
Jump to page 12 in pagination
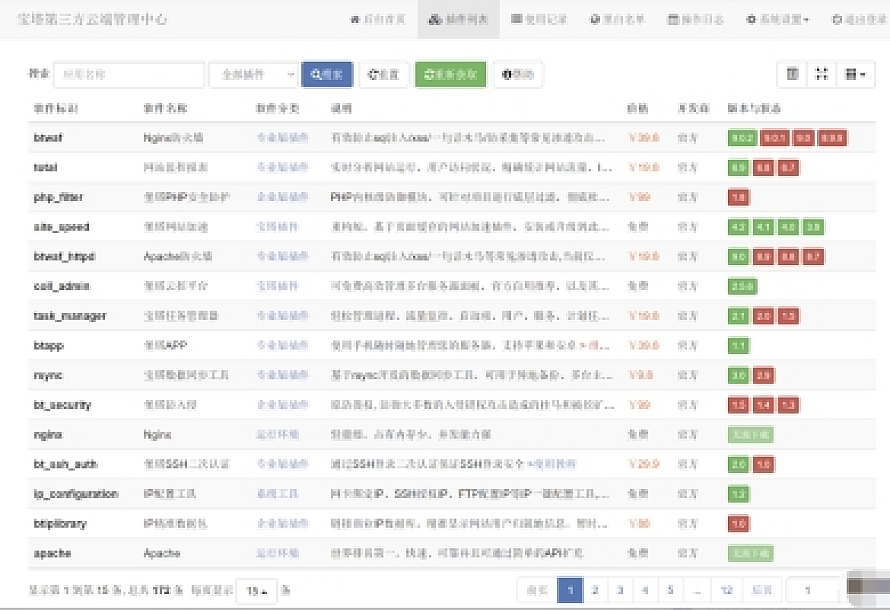pyautogui.click(x=726, y=590)
